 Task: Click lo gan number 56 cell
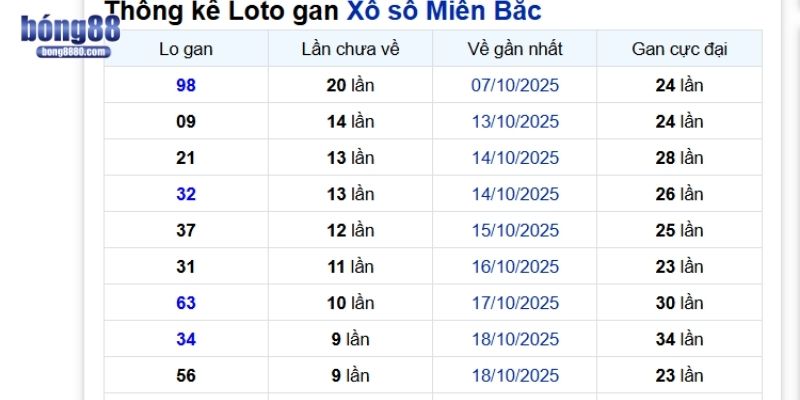point(186,376)
